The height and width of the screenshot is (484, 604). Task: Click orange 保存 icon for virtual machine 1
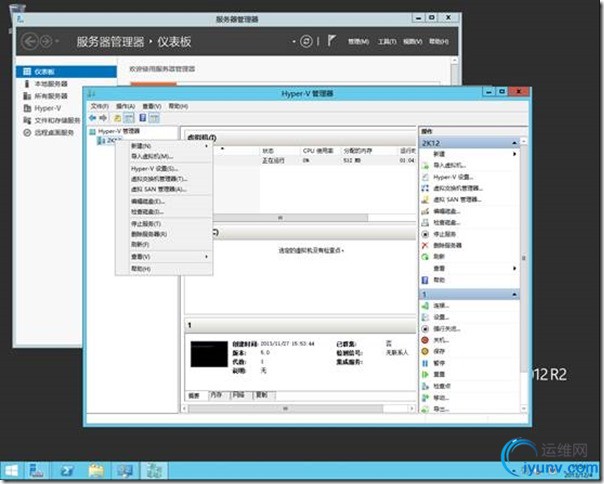click(x=425, y=351)
